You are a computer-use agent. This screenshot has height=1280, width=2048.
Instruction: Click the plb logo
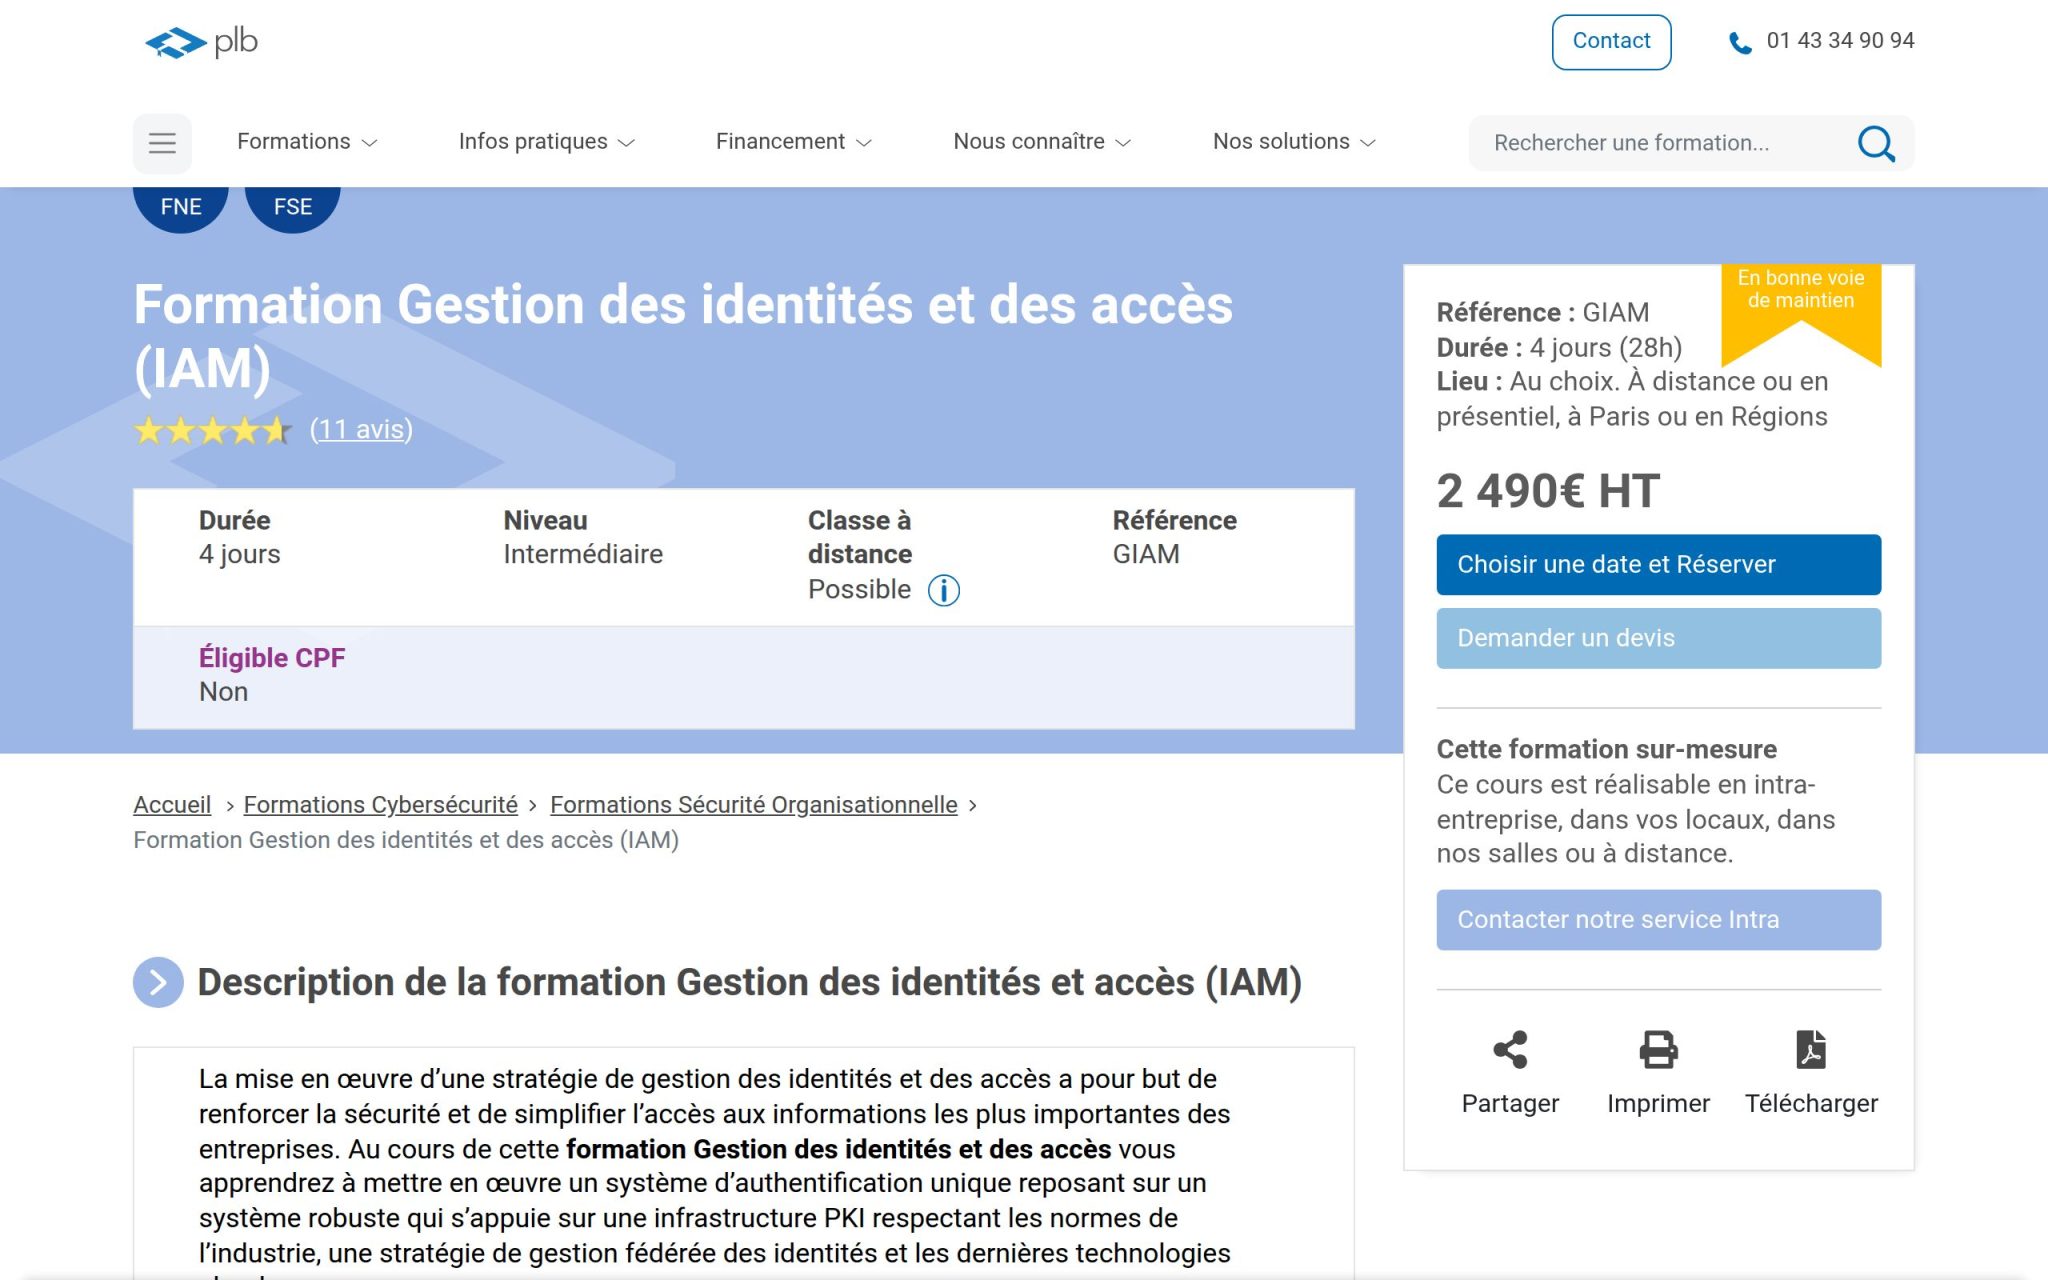tap(201, 42)
